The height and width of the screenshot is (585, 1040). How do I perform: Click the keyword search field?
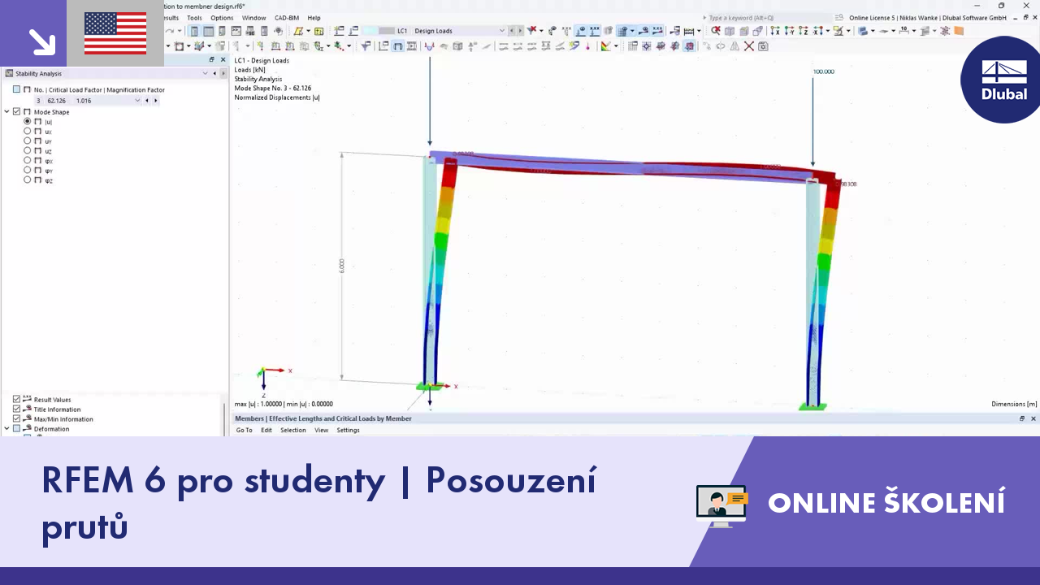coord(766,18)
